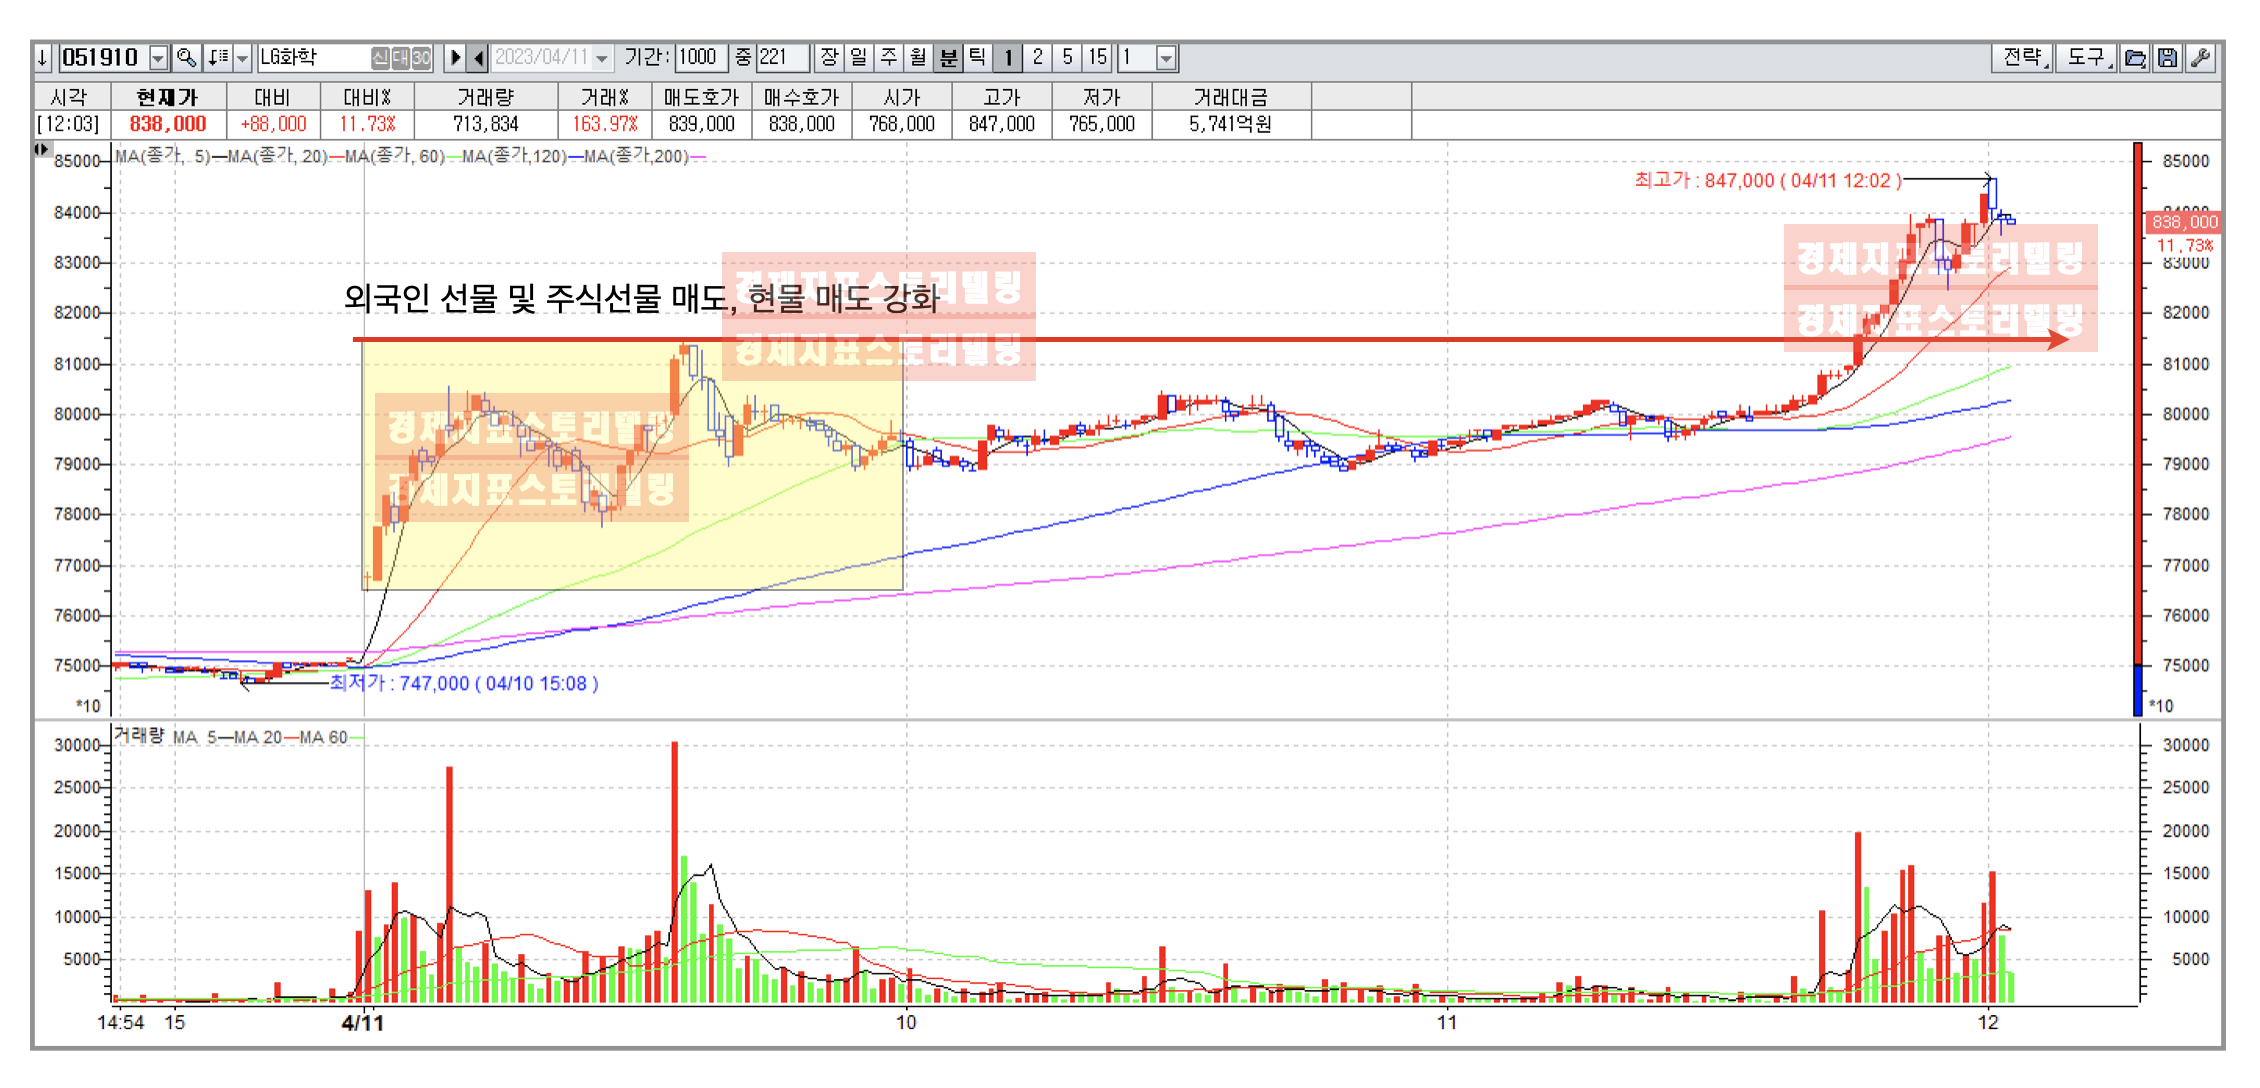Switch to the 일 (daily) chart period
The width and height of the screenshot is (2260, 1088).
pyautogui.click(x=859, y=58)
